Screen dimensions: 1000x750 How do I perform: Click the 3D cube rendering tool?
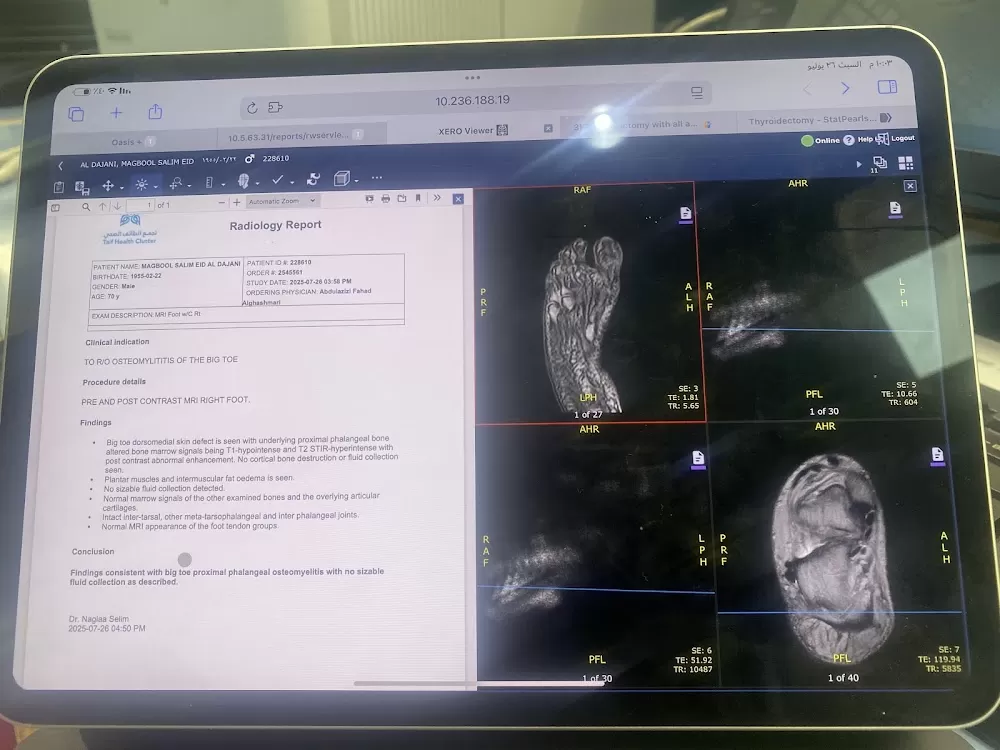pyautogui.click(x=342, y=179)
